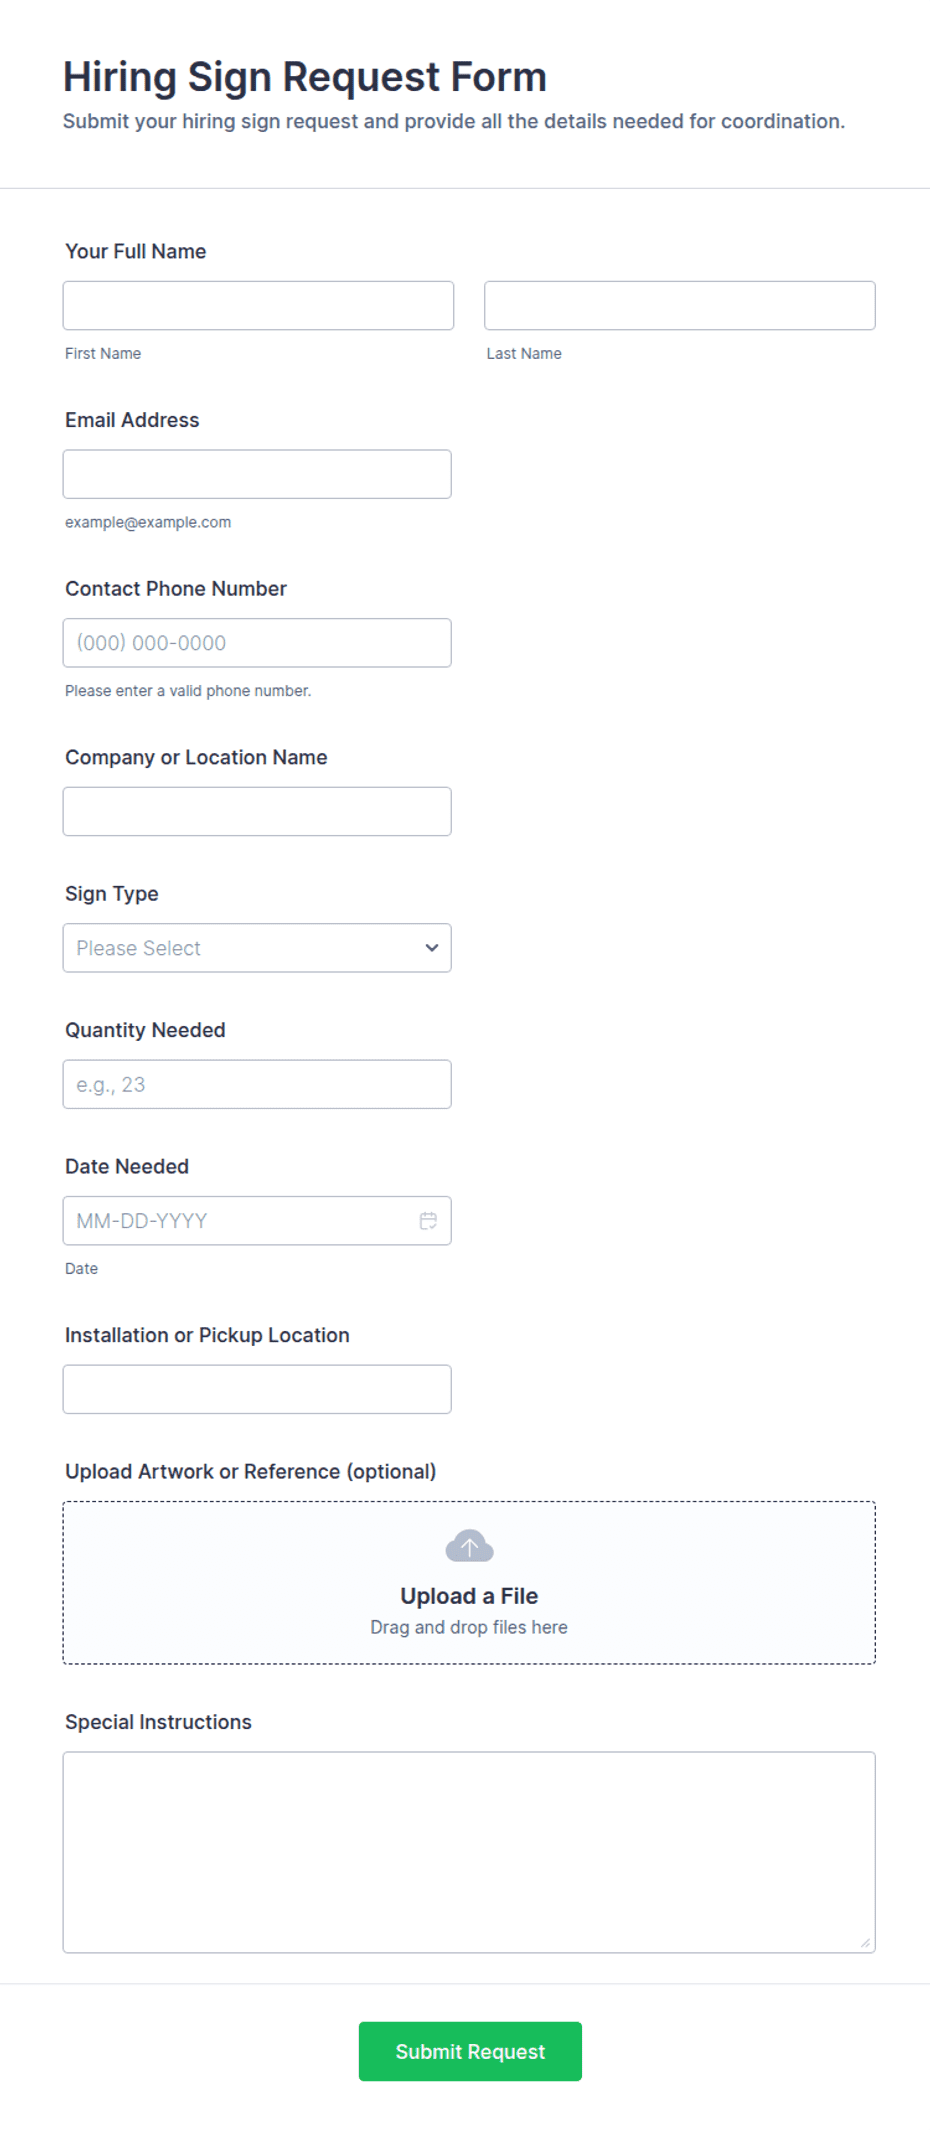930x2130 pixels.
Task: Grab the Special Instructions resize handle
Action: coord(865,1942)
